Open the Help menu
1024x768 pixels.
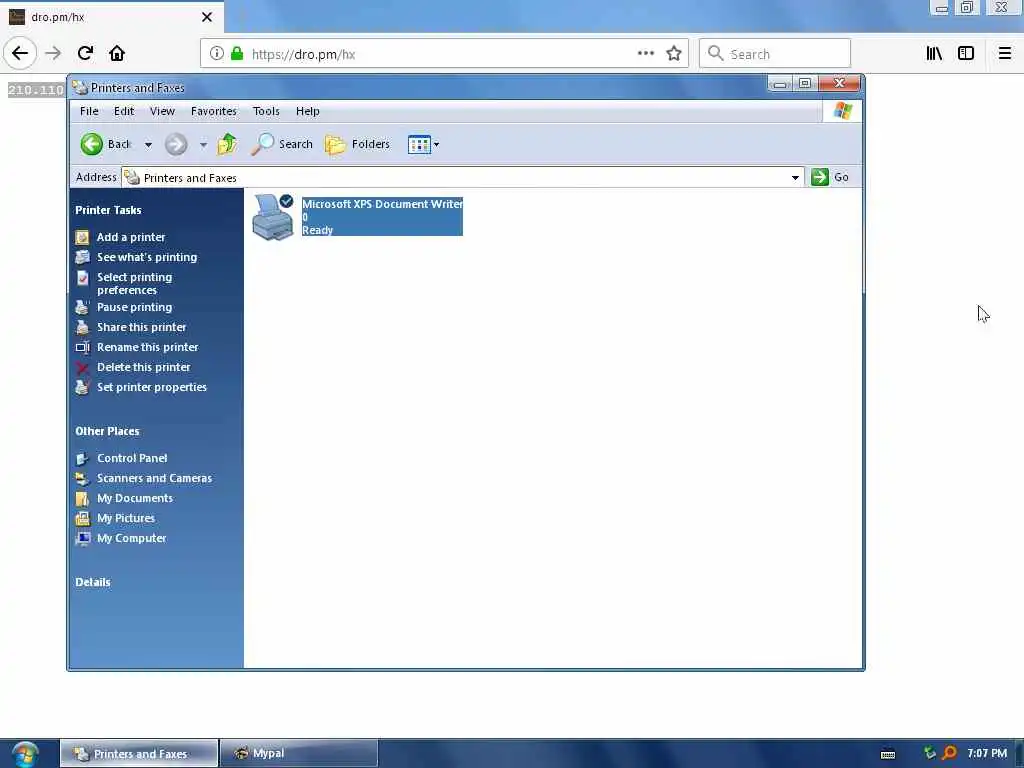pyautogui.click(x=308, y=111)
